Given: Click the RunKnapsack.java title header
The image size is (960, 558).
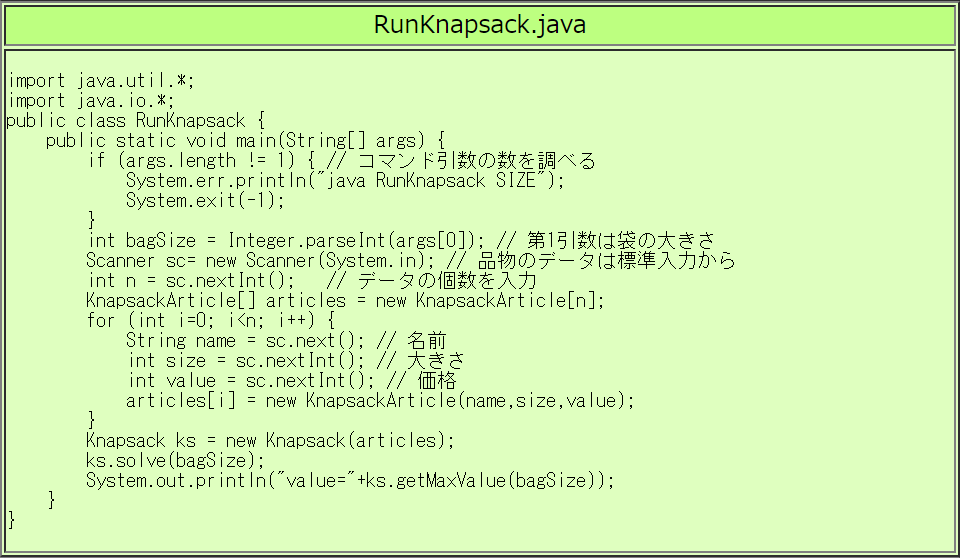Looking at the screenshot, I should point(479,25).
